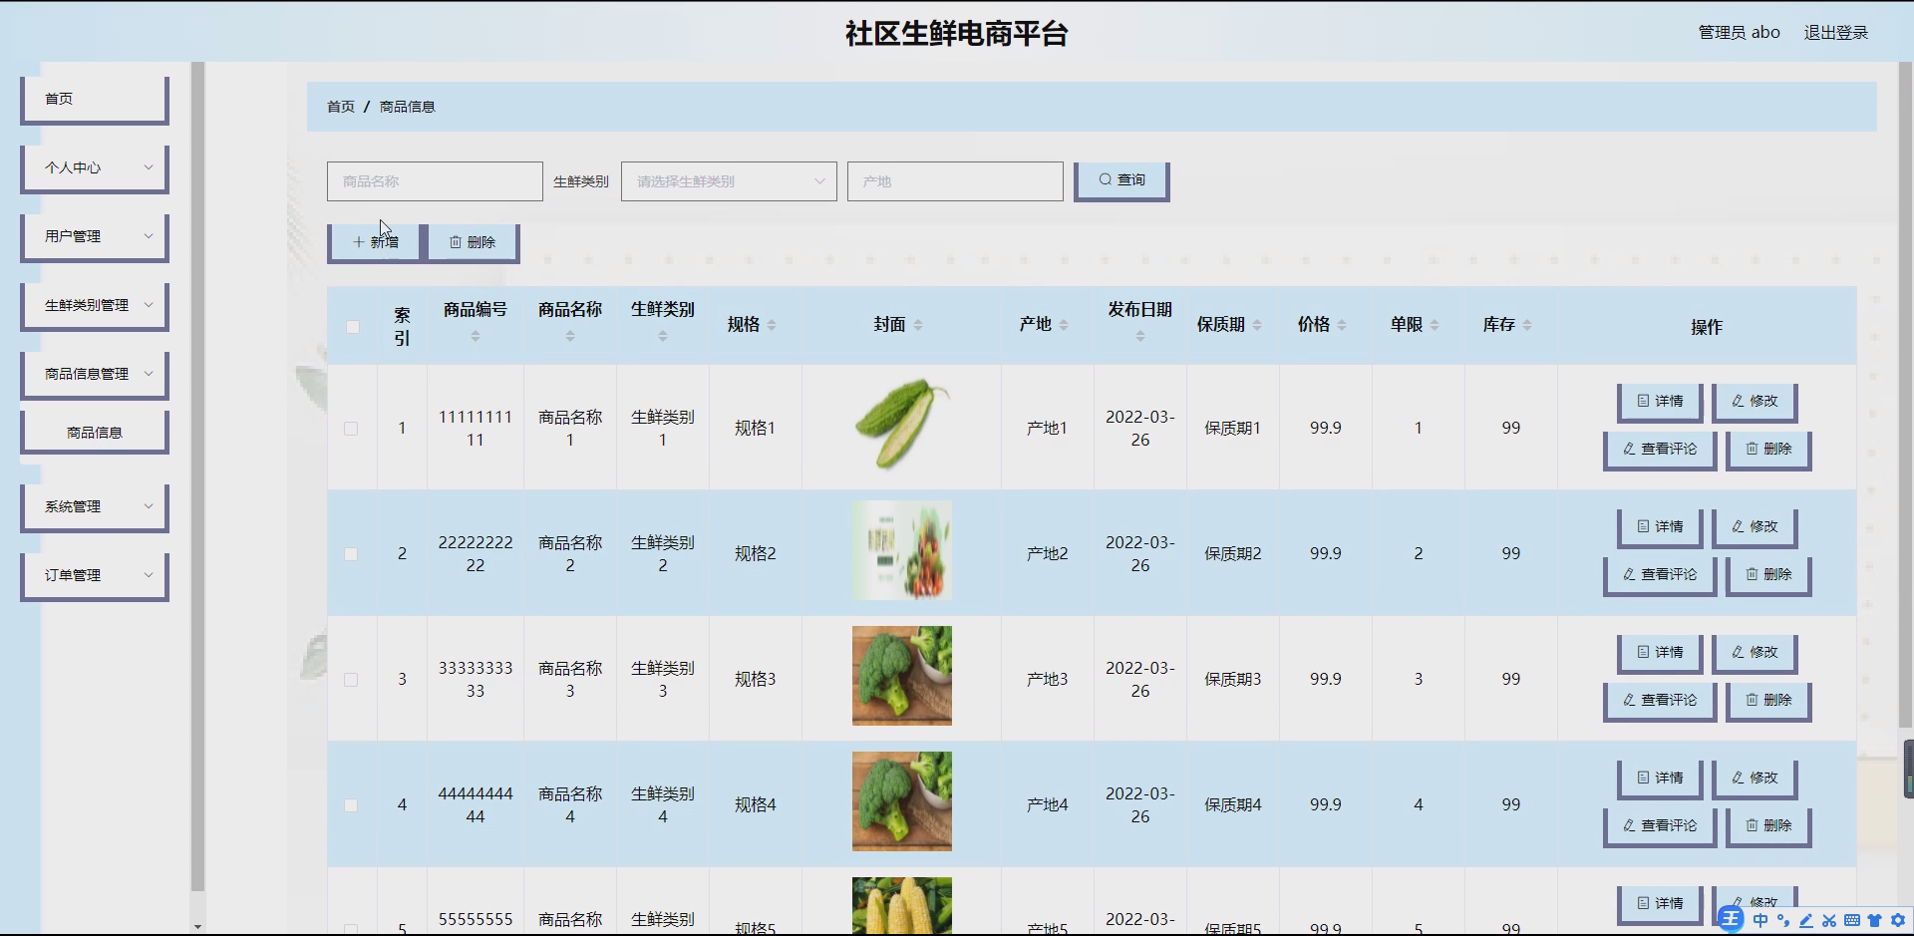Click 查看评论 for row 商品名称4
This screenshot has width=1914, height=936.
tap(1660, 827)
